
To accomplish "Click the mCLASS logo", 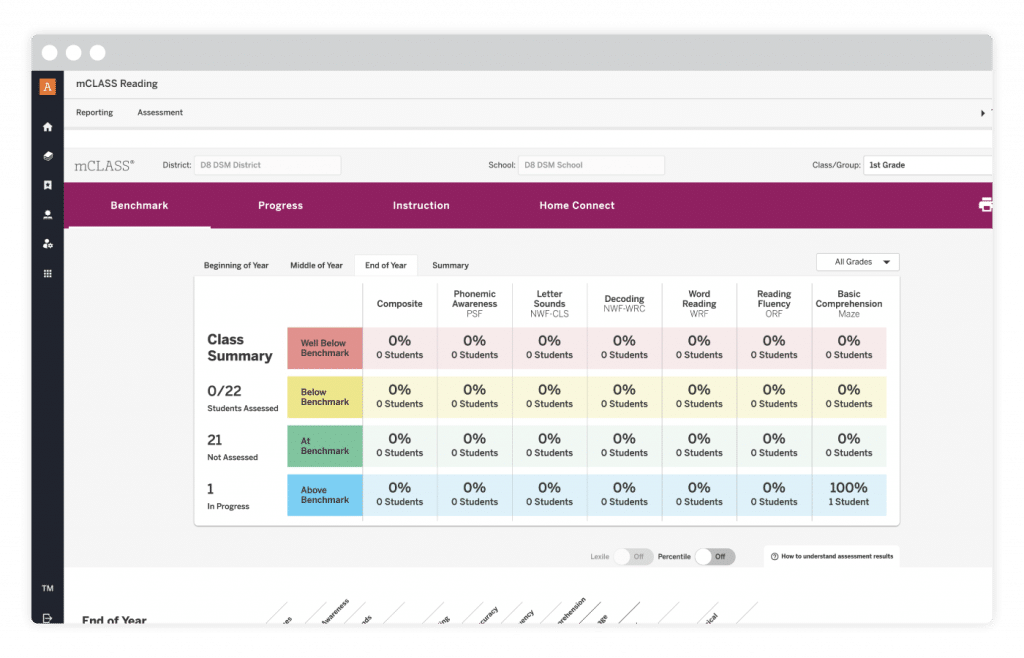I will 104,166.
